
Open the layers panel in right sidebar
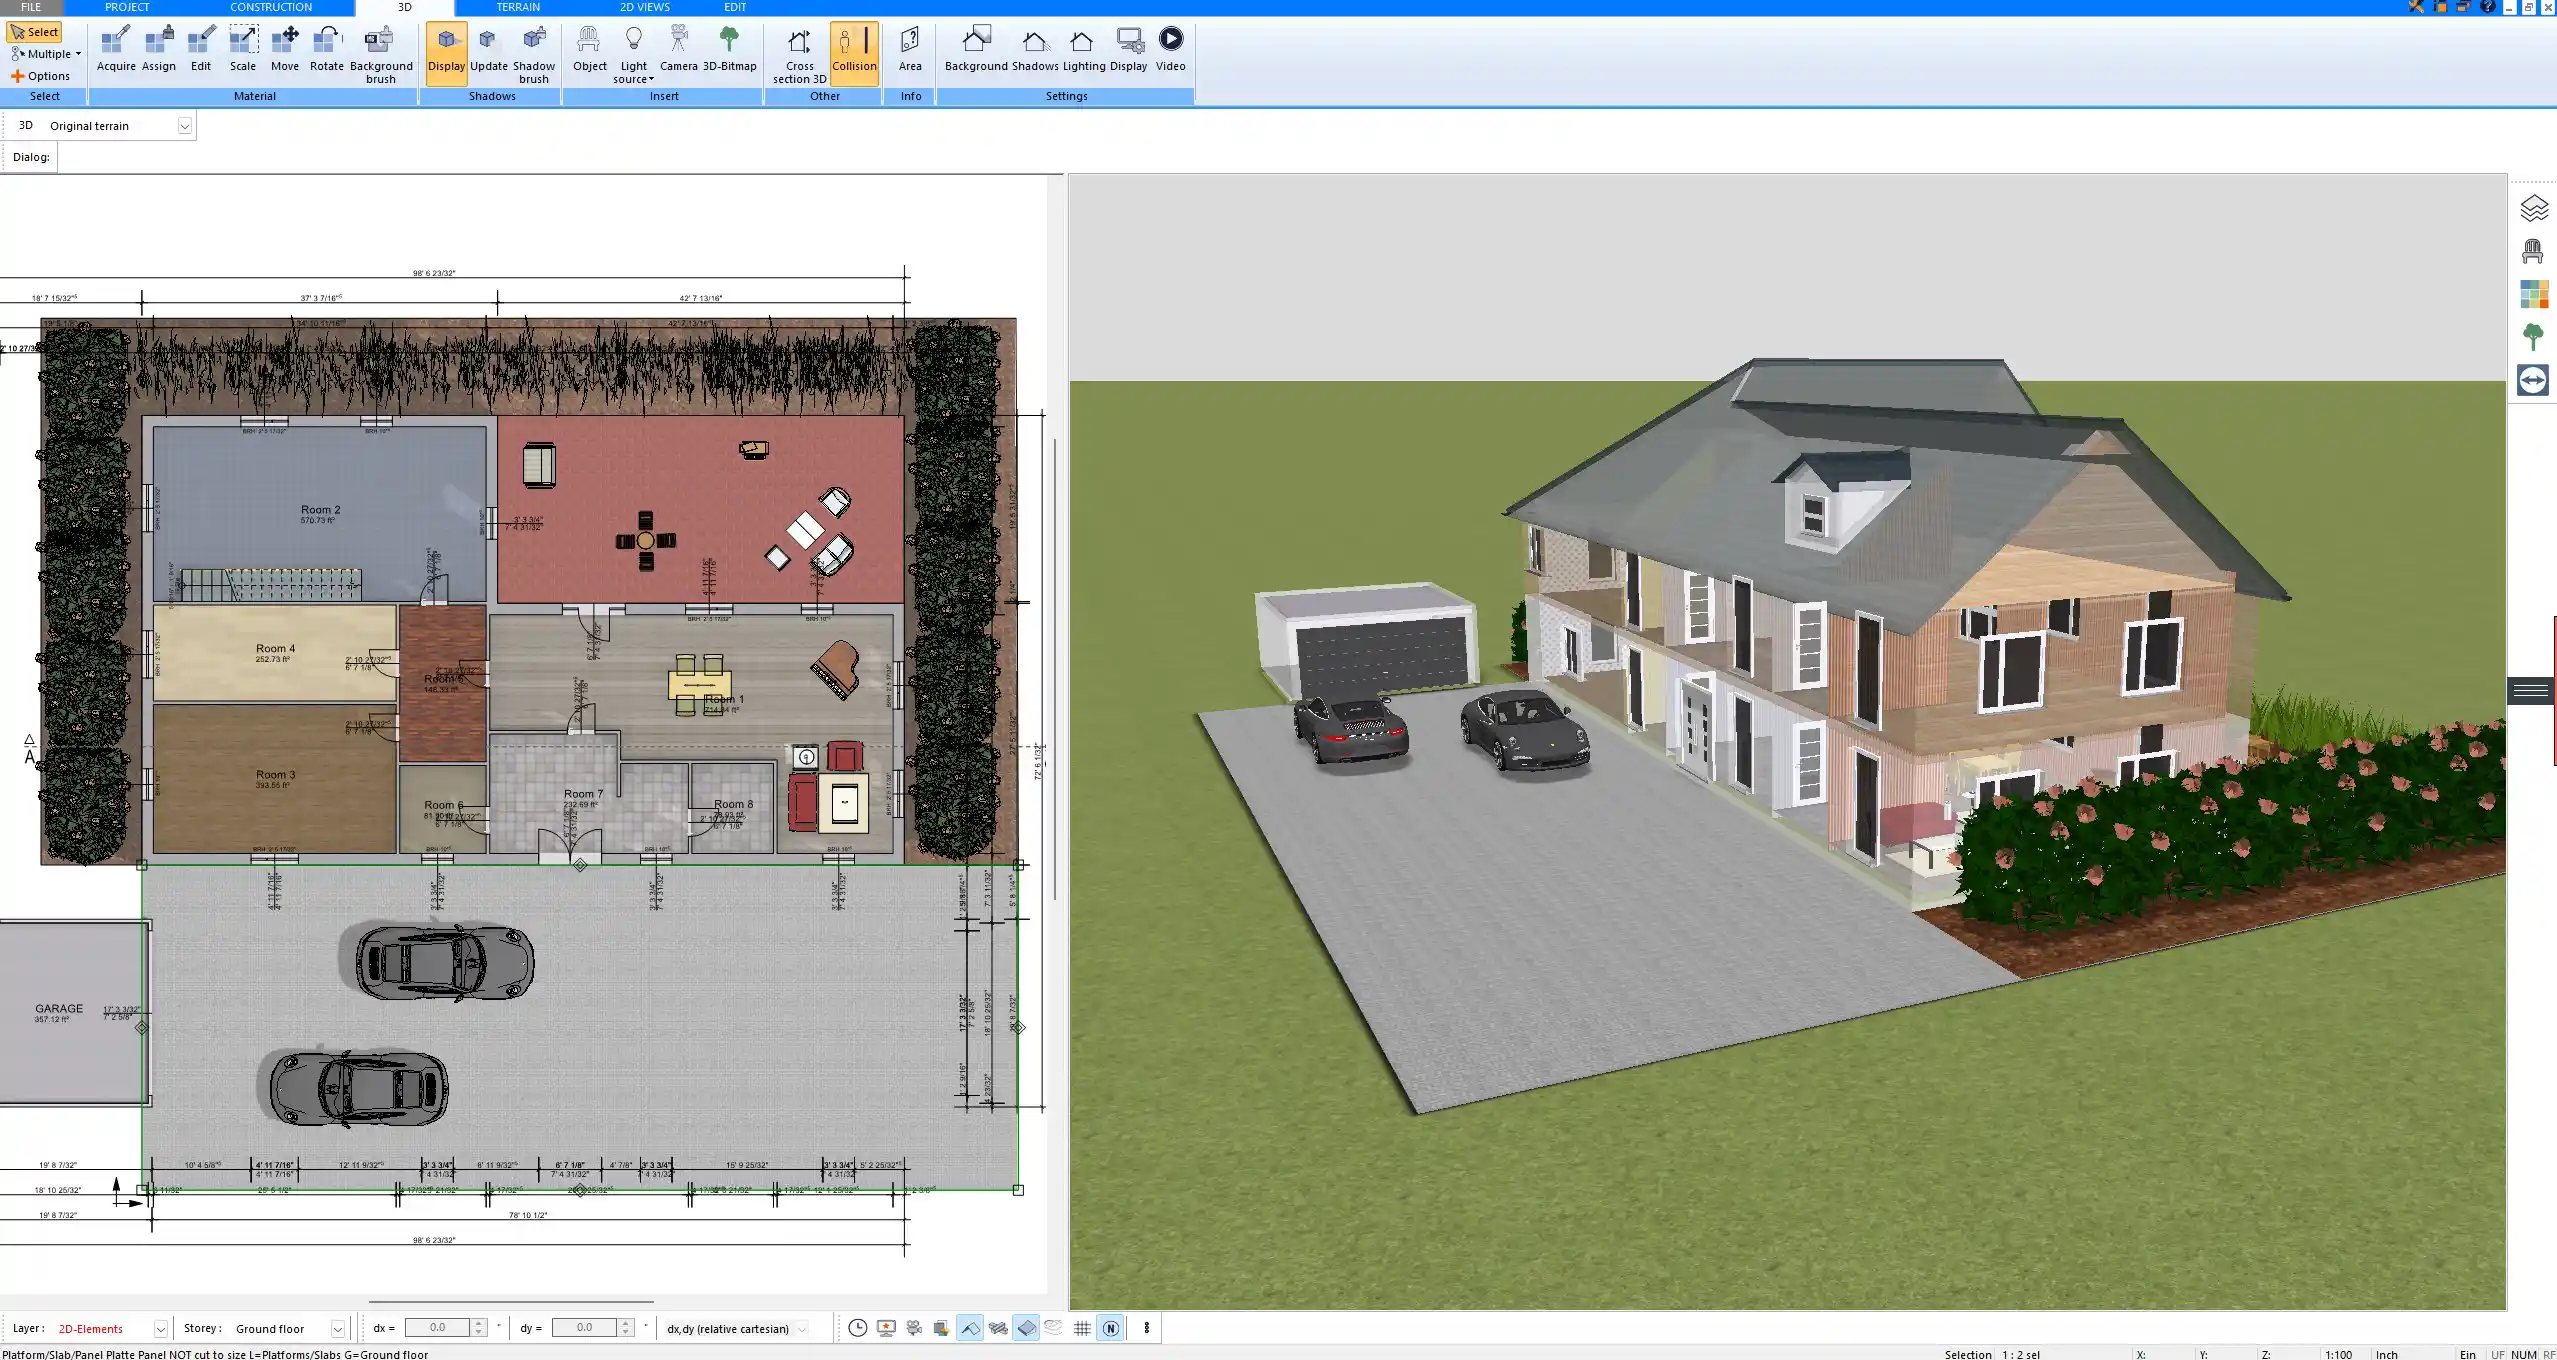click(2533, 209)
